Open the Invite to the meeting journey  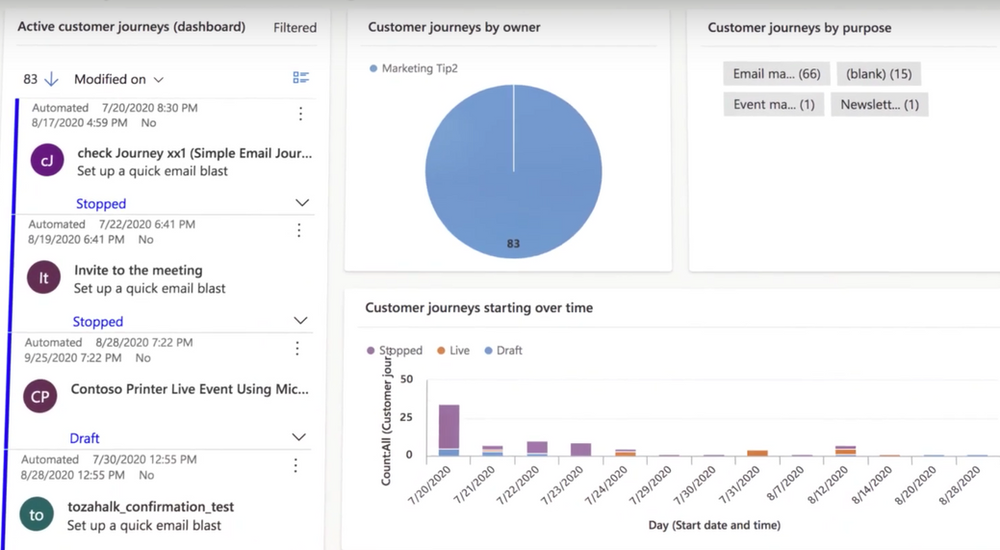138,270
